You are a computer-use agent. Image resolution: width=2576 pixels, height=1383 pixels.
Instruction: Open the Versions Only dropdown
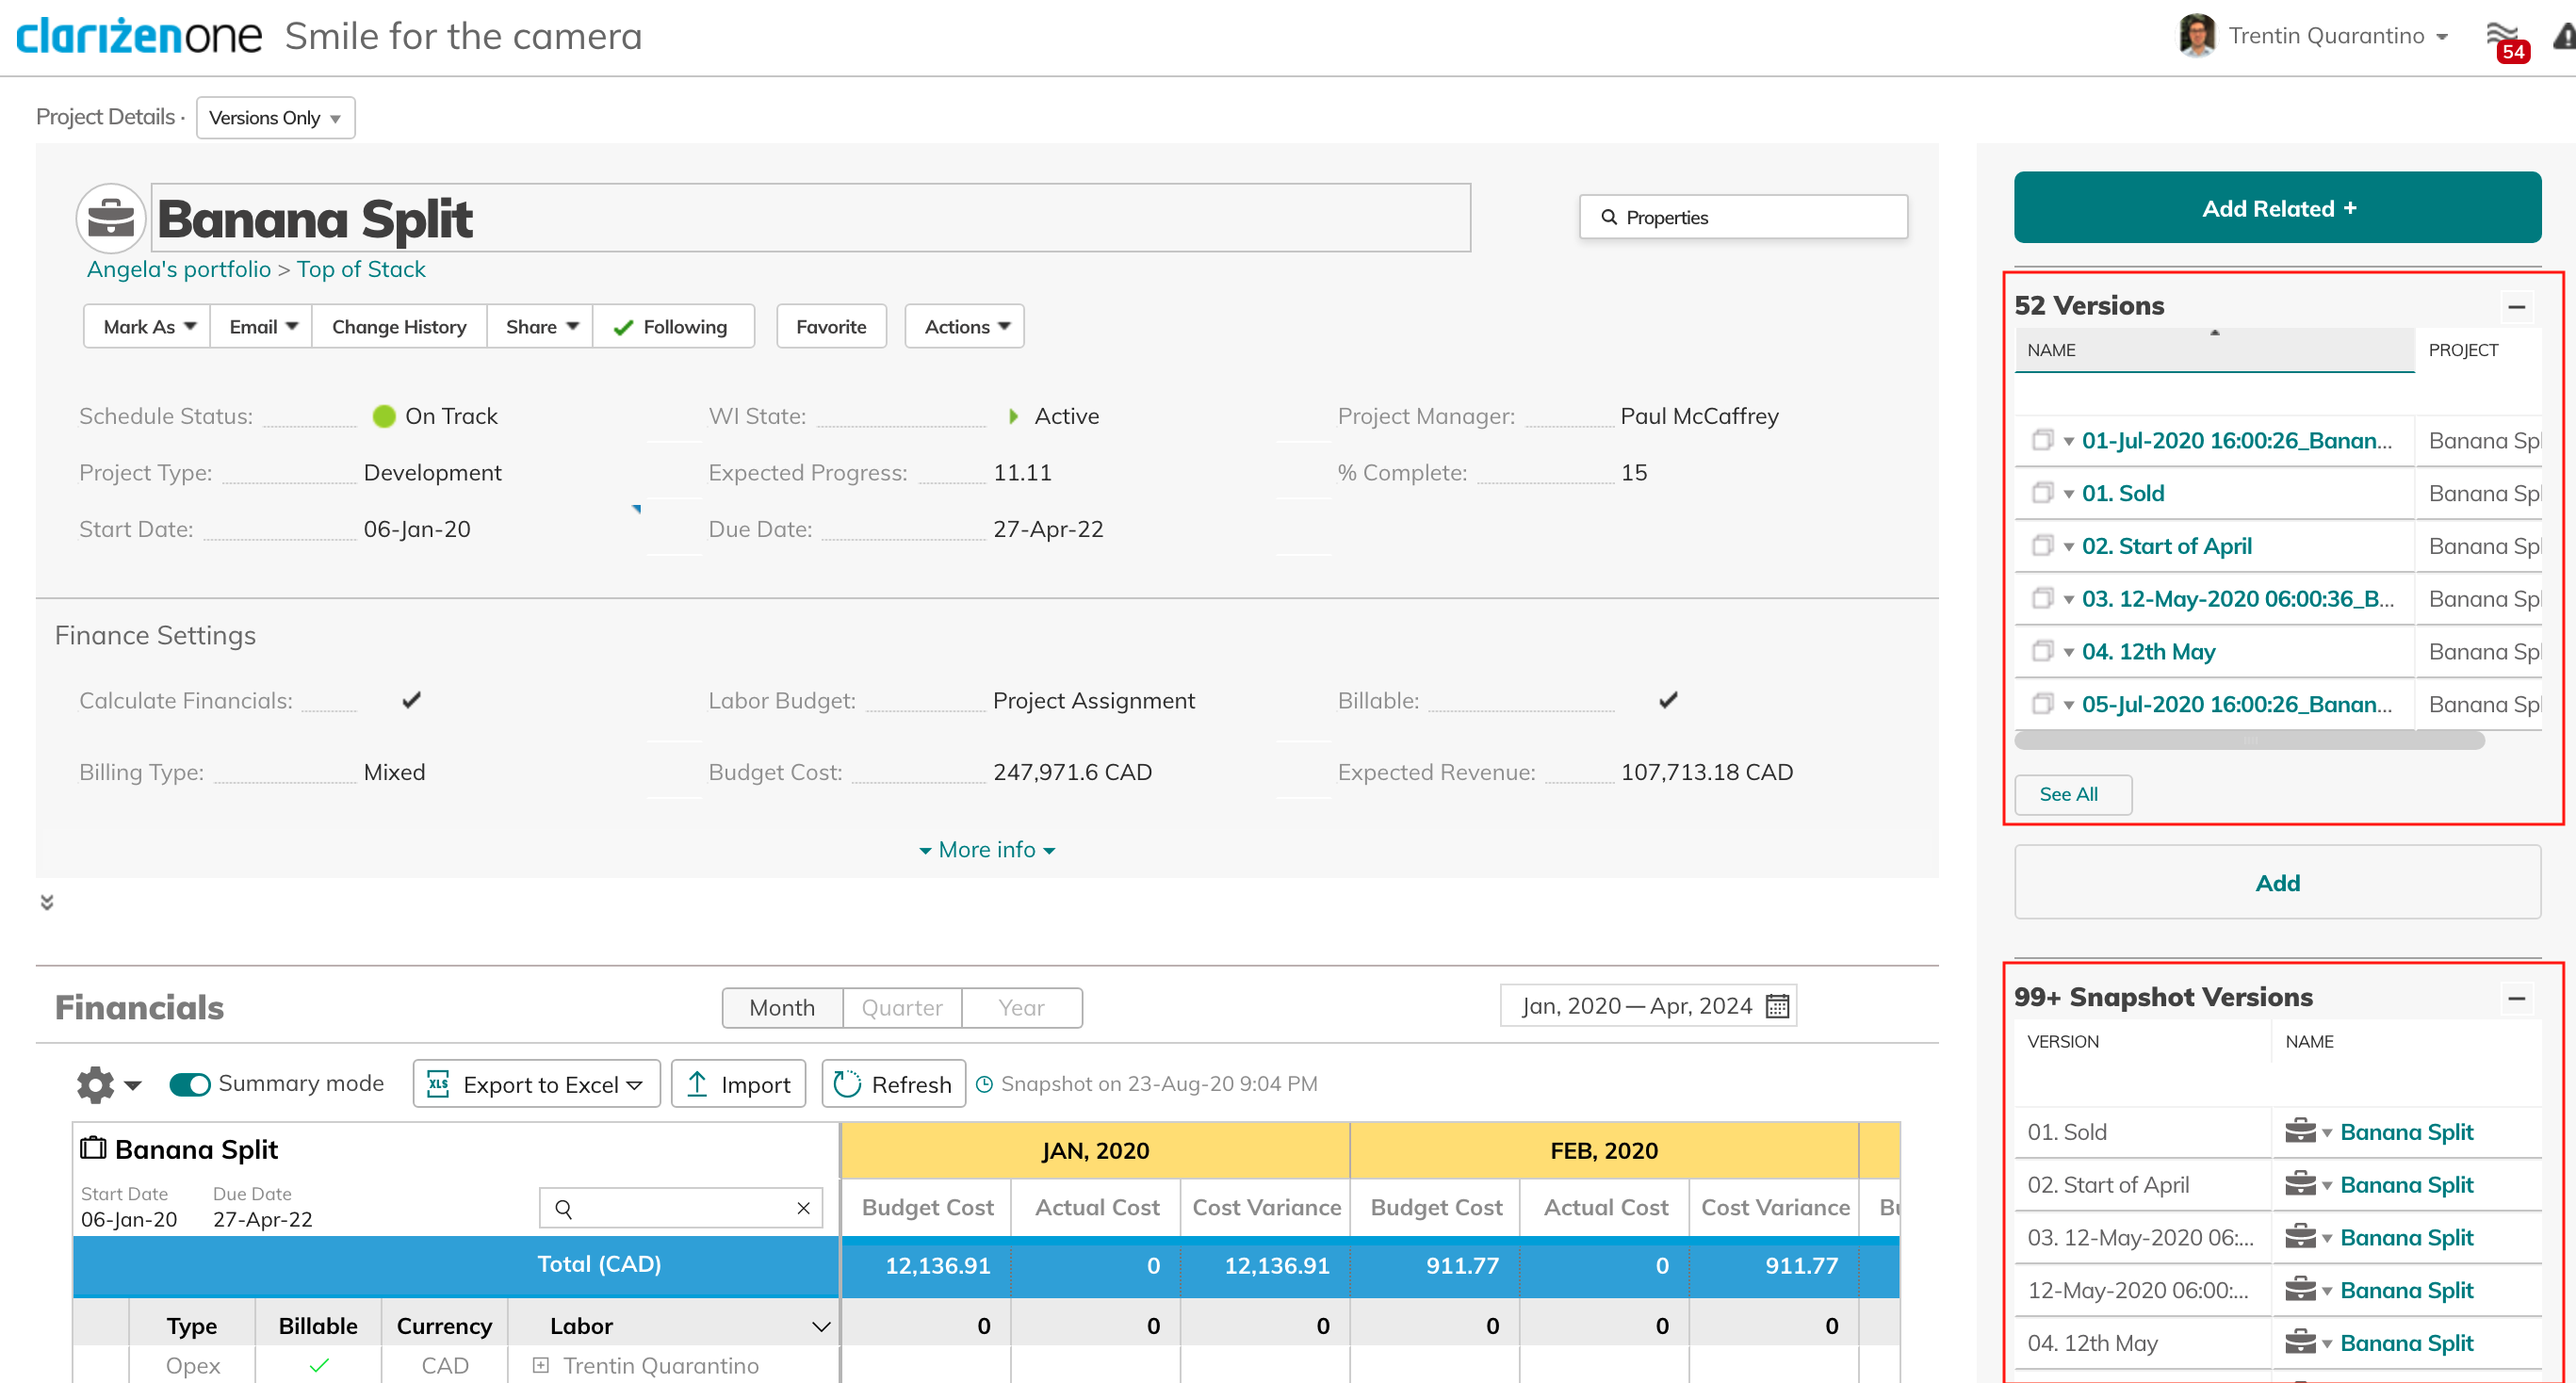(276, 118)
